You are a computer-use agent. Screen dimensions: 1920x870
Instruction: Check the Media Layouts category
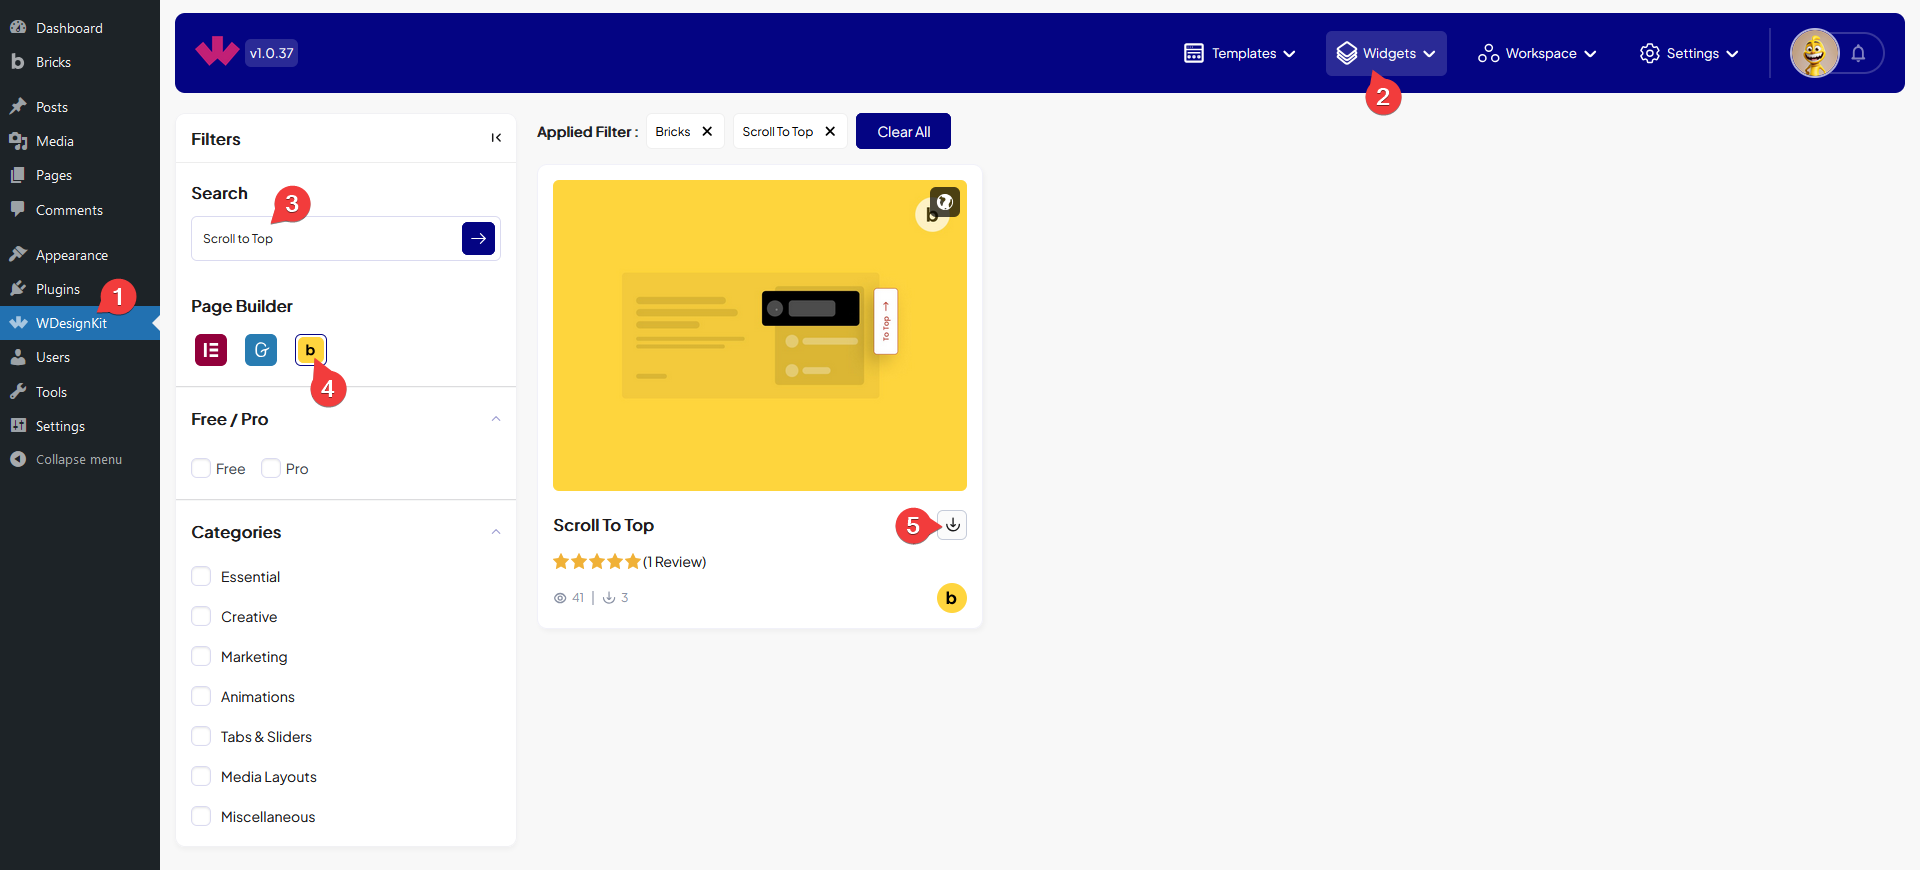click(x=201, y=776)
